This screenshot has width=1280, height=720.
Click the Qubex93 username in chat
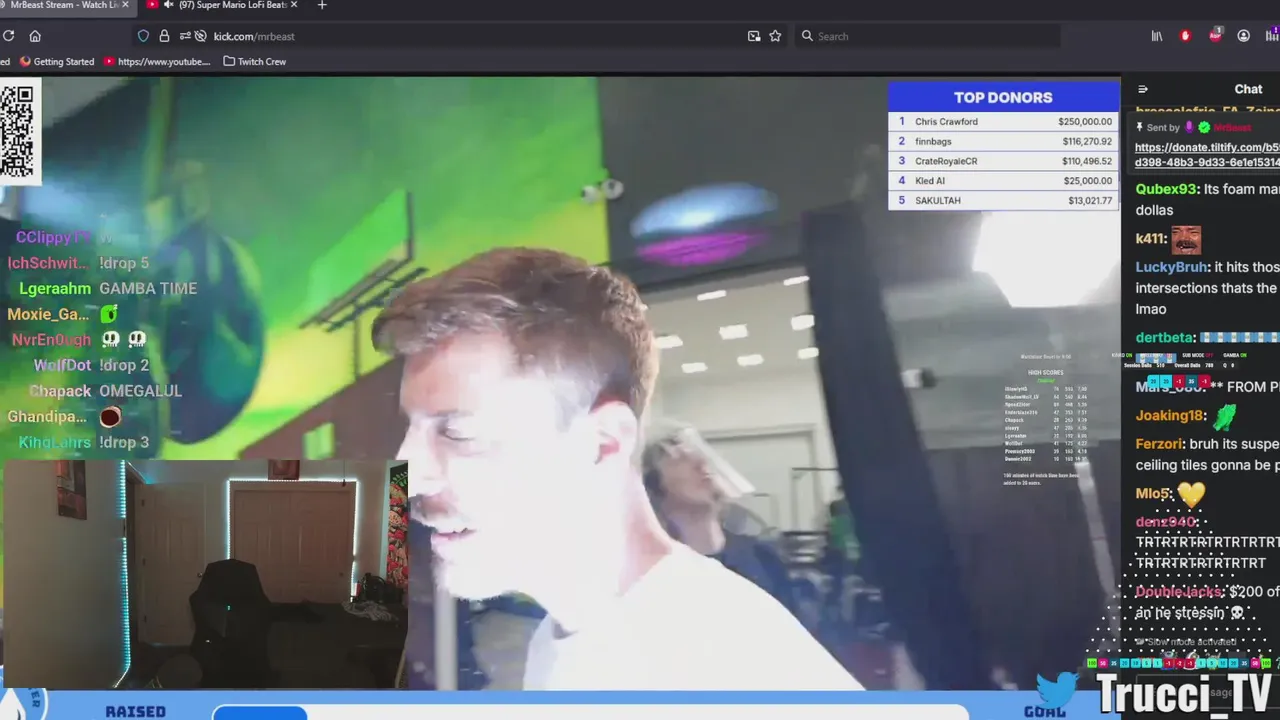click(x=1166, y=189)
